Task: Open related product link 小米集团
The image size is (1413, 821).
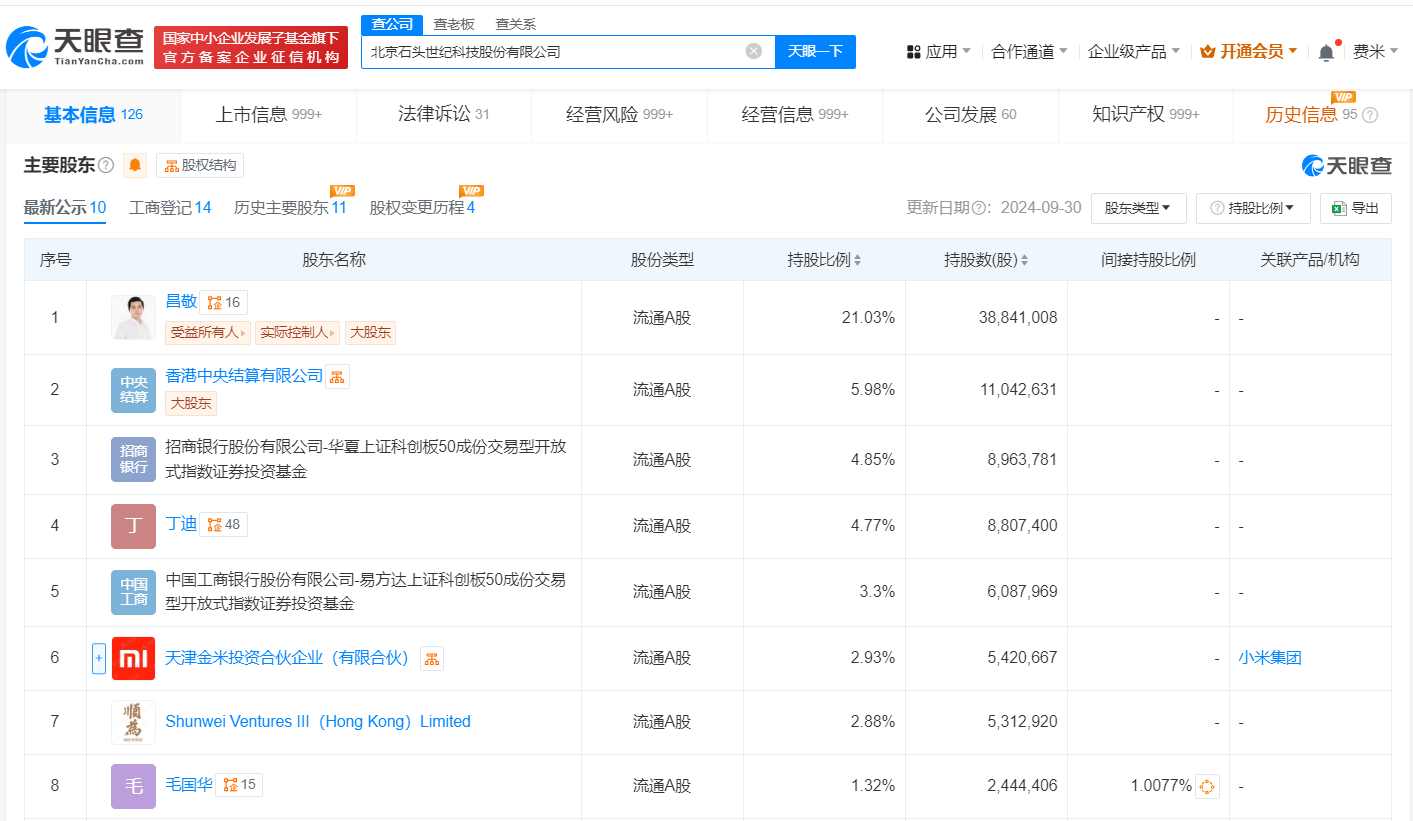Action: pyautogui.click(x=1270, y=658)
